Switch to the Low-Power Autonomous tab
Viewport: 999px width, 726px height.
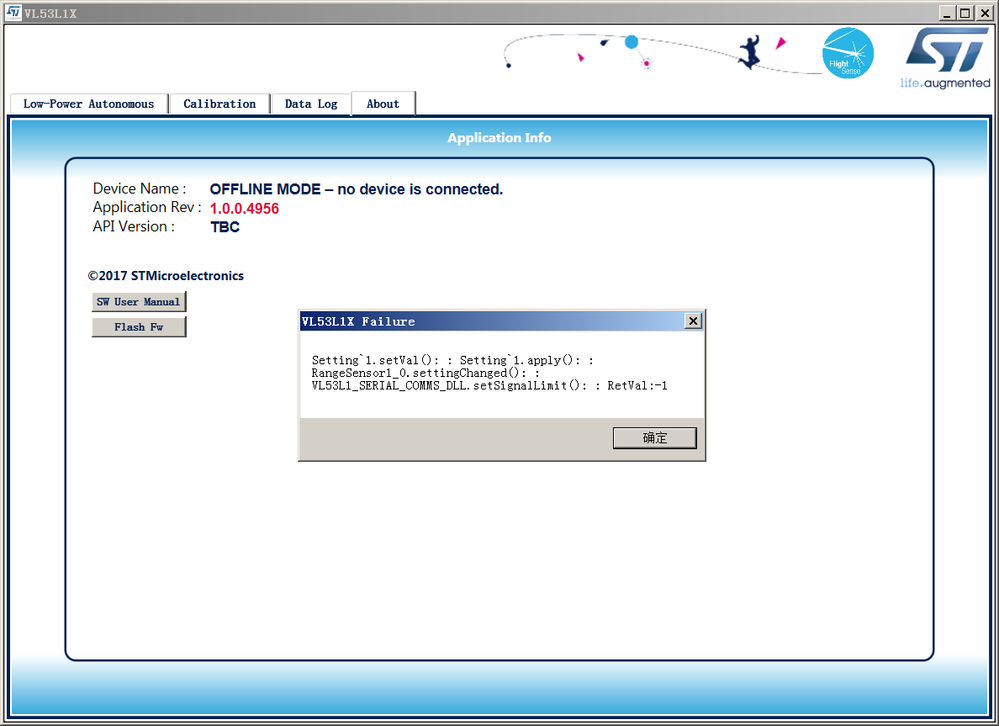pos(89,104)
